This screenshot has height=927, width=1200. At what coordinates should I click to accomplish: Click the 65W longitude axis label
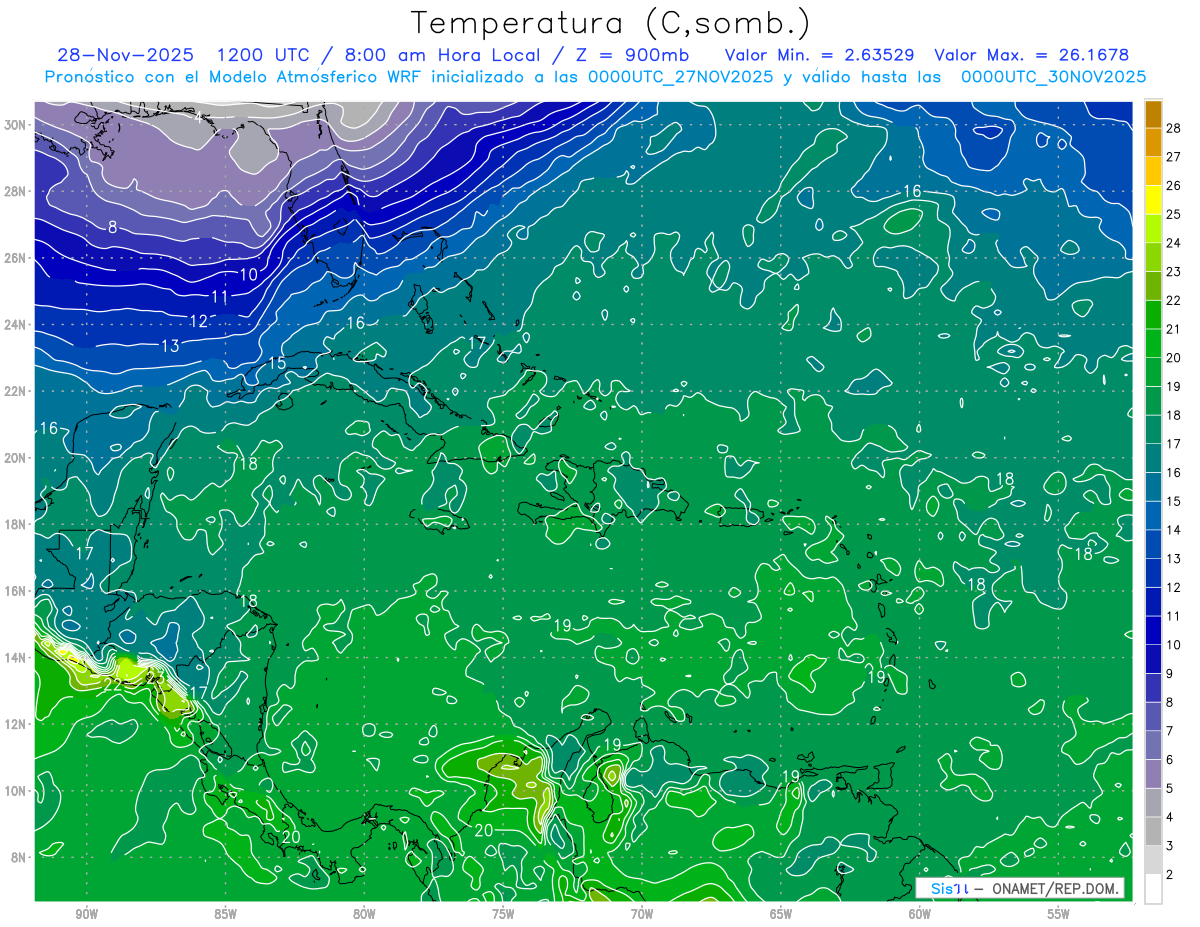(781, 913)
